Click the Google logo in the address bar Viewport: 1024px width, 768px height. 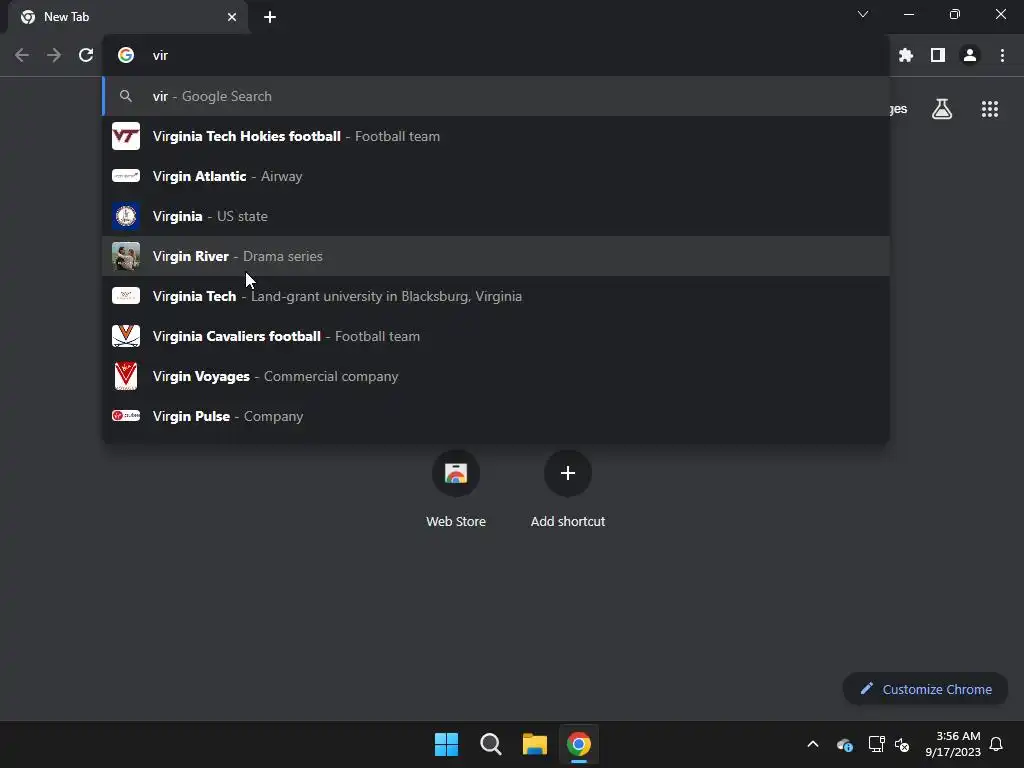pyautogui.click(x=126, y=56)
